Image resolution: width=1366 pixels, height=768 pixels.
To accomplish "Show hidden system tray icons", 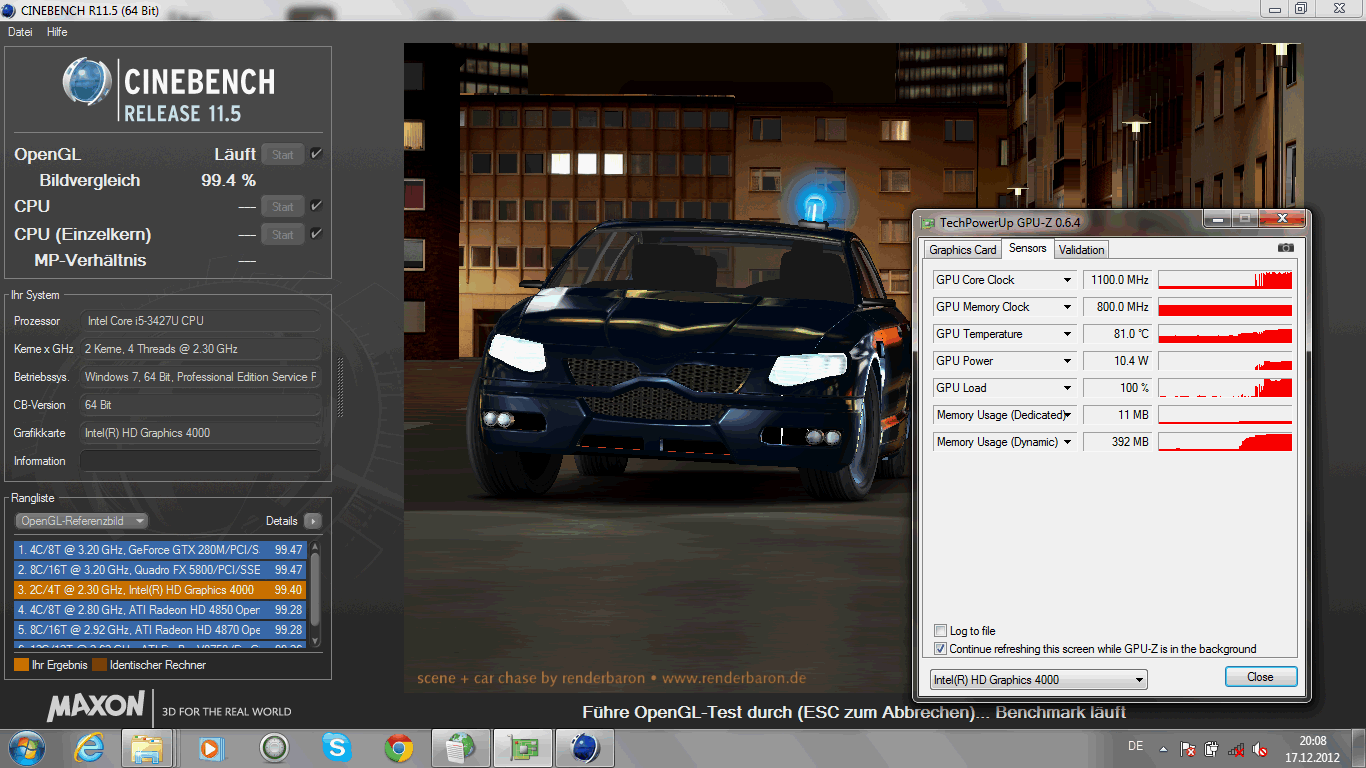I will pyautogui.click(x=1163, y=748).
